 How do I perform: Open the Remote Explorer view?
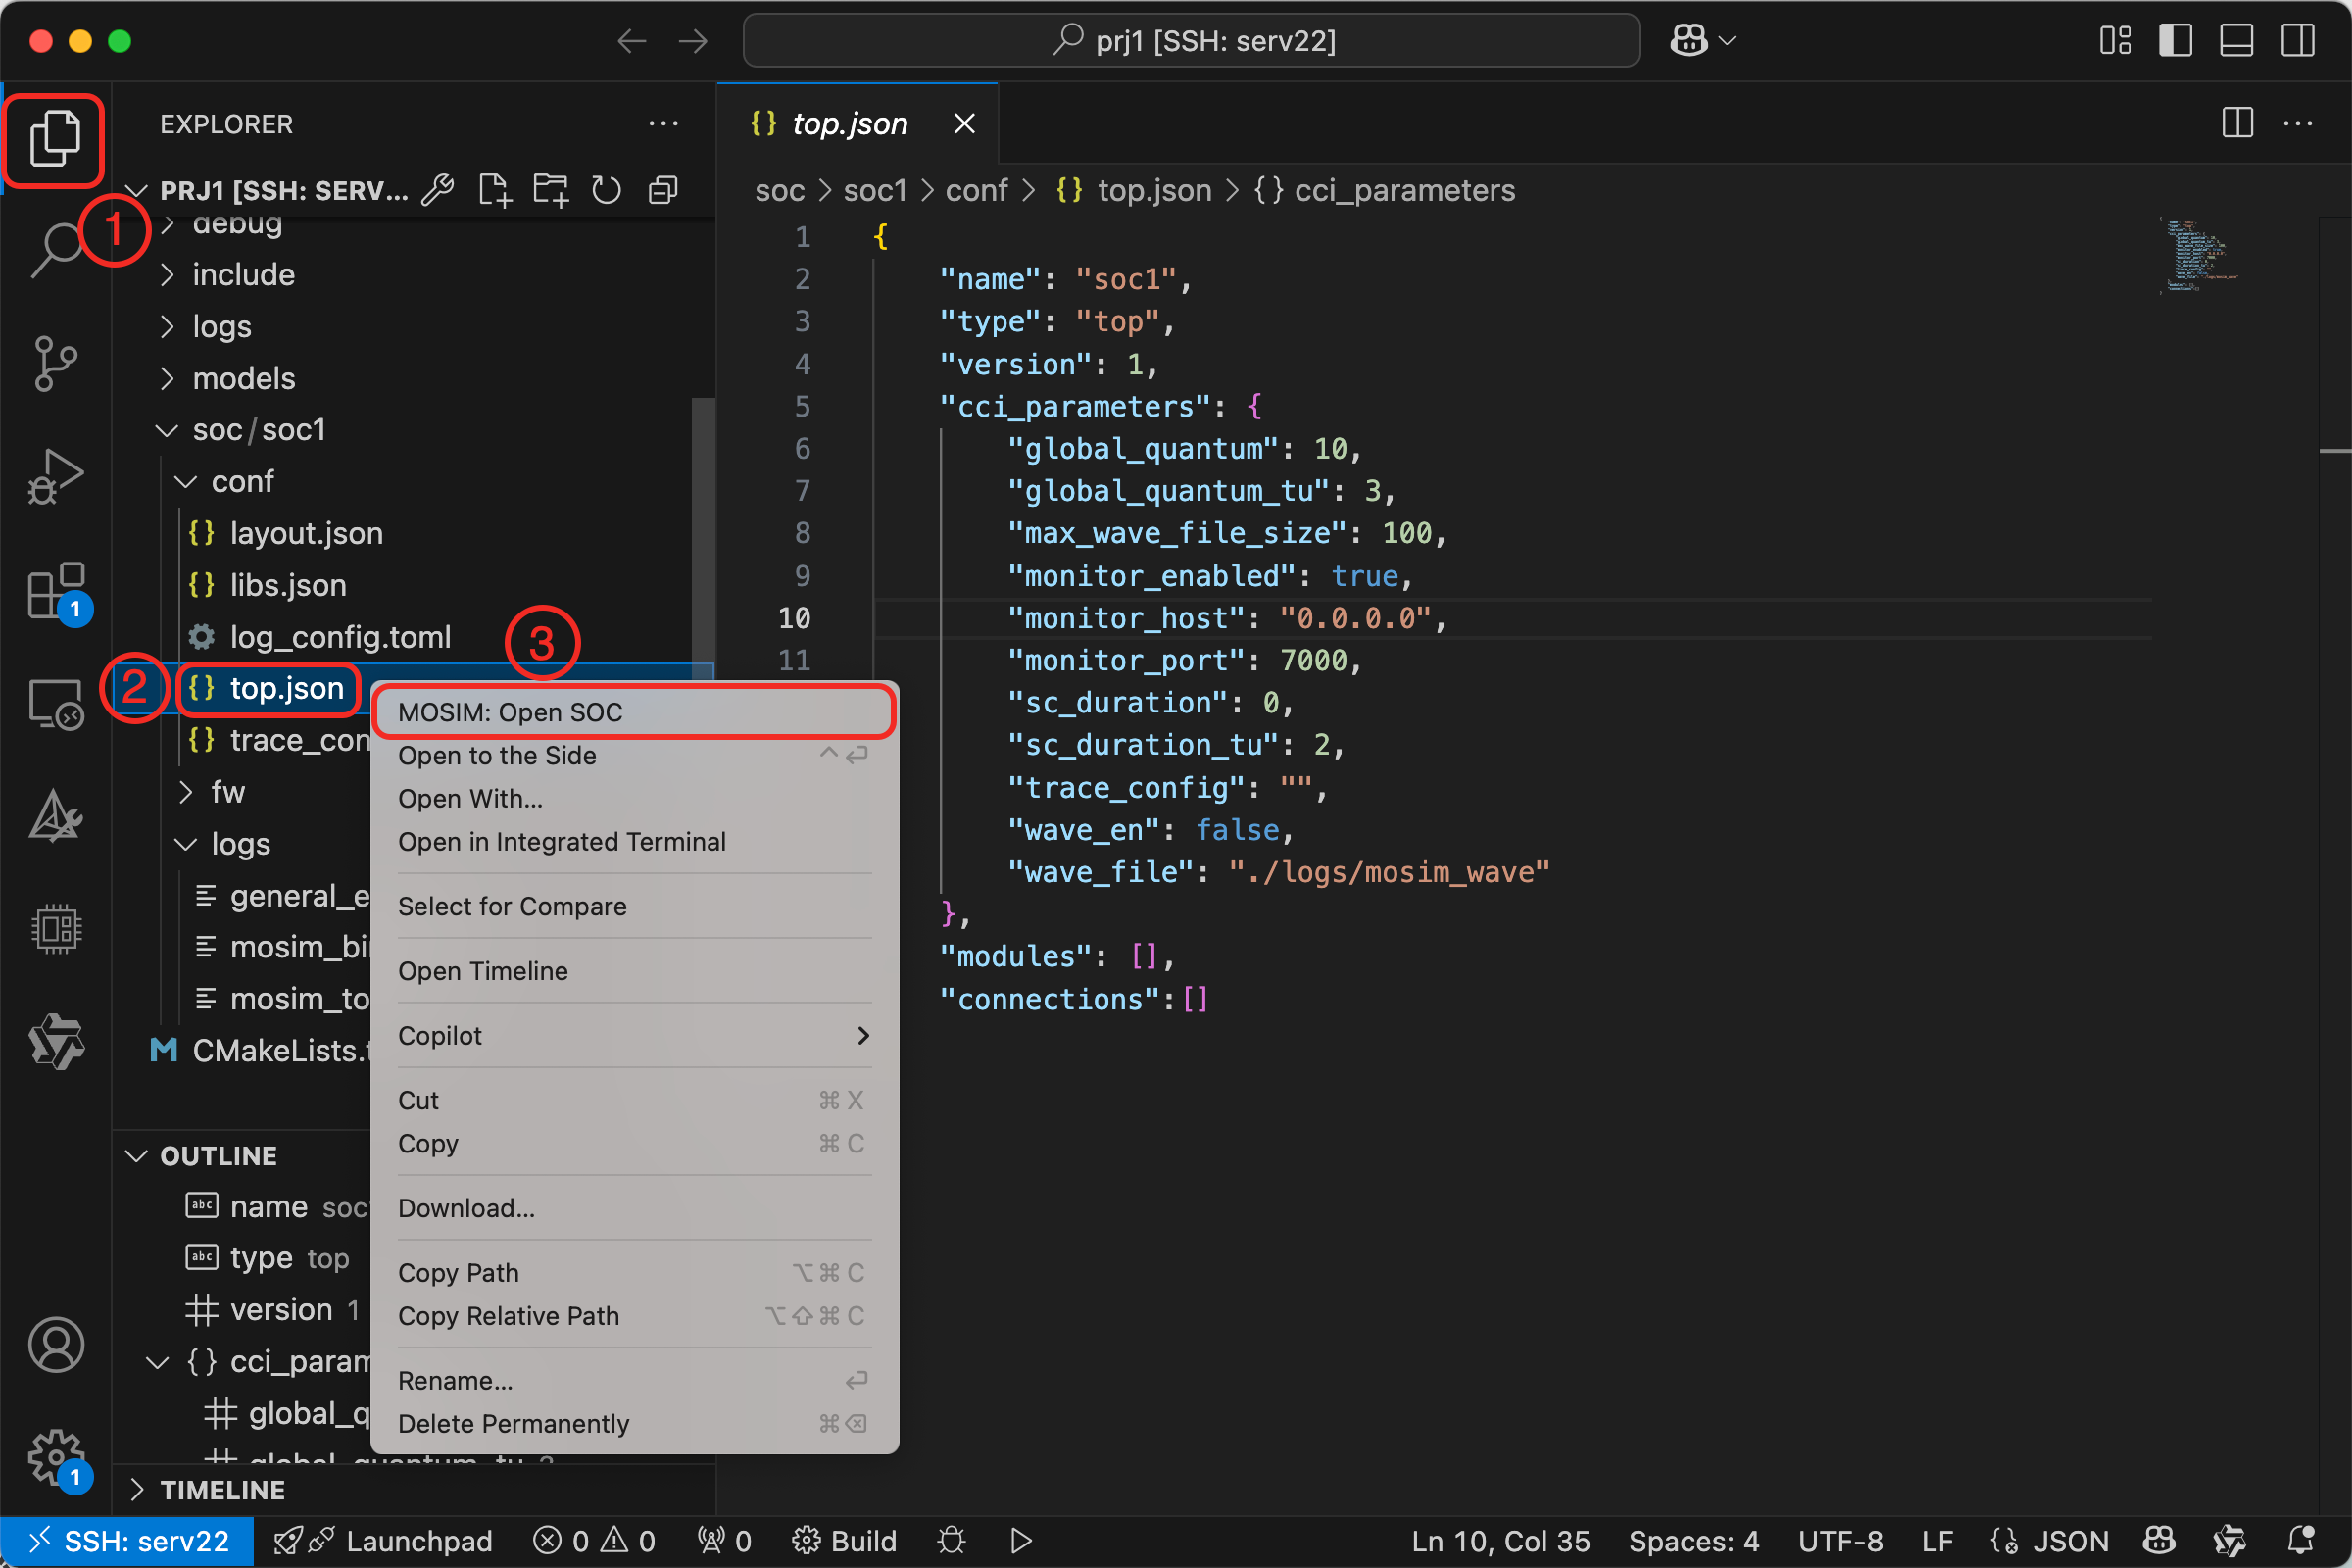55,704
